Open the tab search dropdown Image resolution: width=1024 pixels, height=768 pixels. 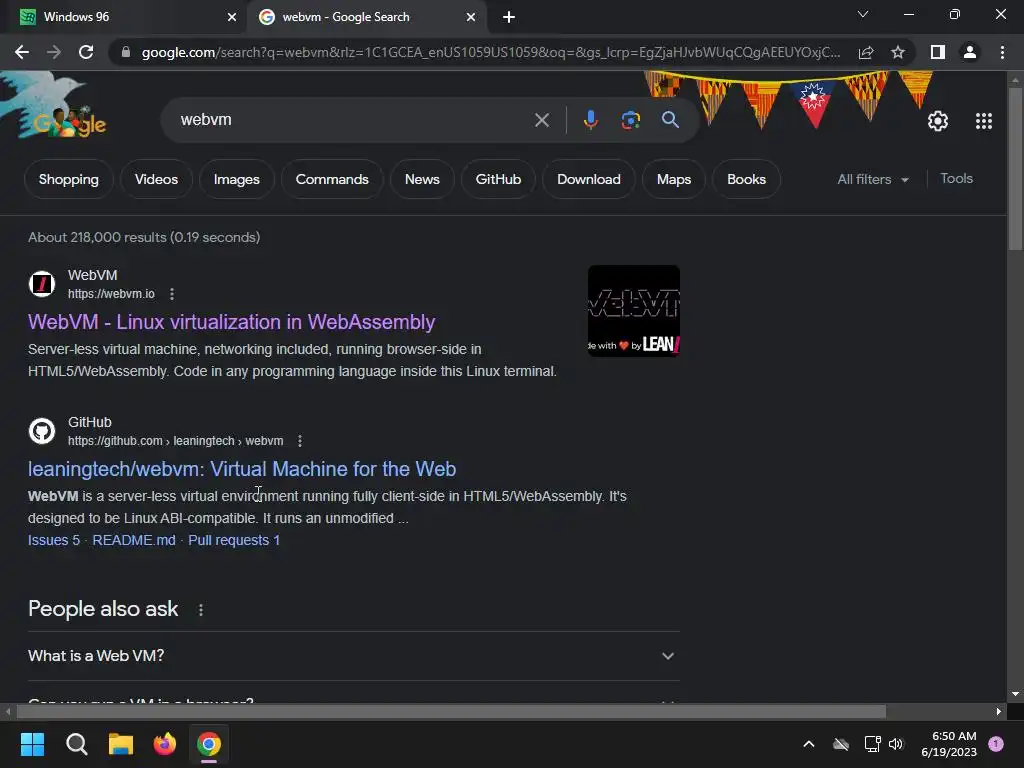pyautogui.click(x=863, y=14)
